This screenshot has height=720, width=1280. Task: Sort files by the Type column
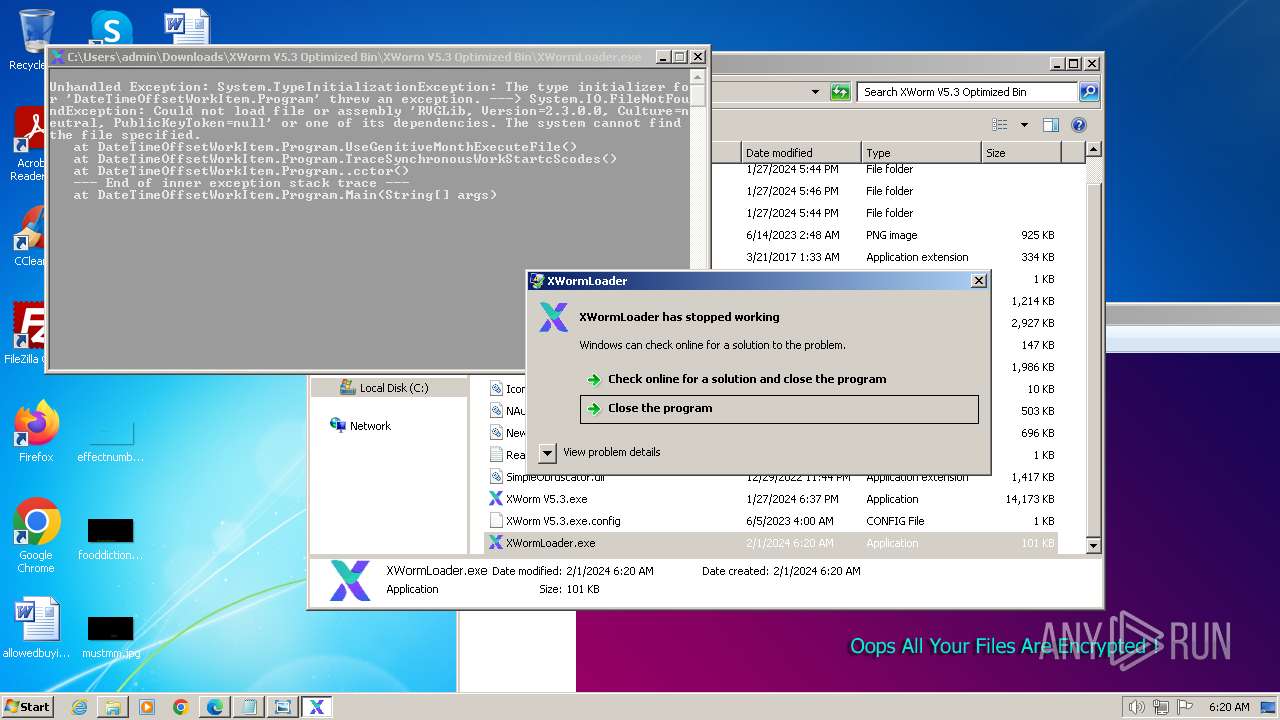[x=921, y=153]
